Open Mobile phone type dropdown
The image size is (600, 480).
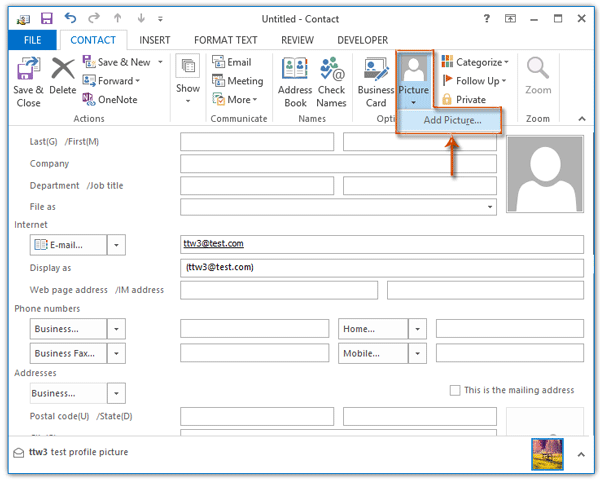pos(417,353)
